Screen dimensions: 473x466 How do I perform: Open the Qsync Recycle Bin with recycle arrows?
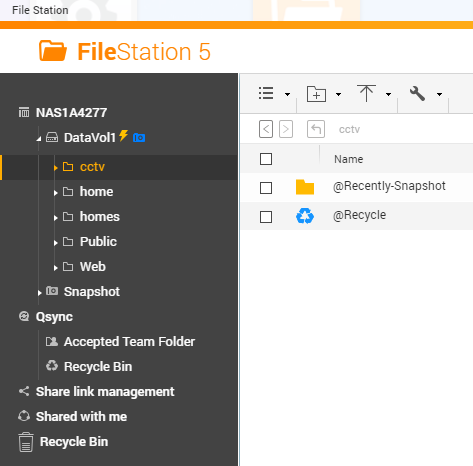click(x=98, y=367)
